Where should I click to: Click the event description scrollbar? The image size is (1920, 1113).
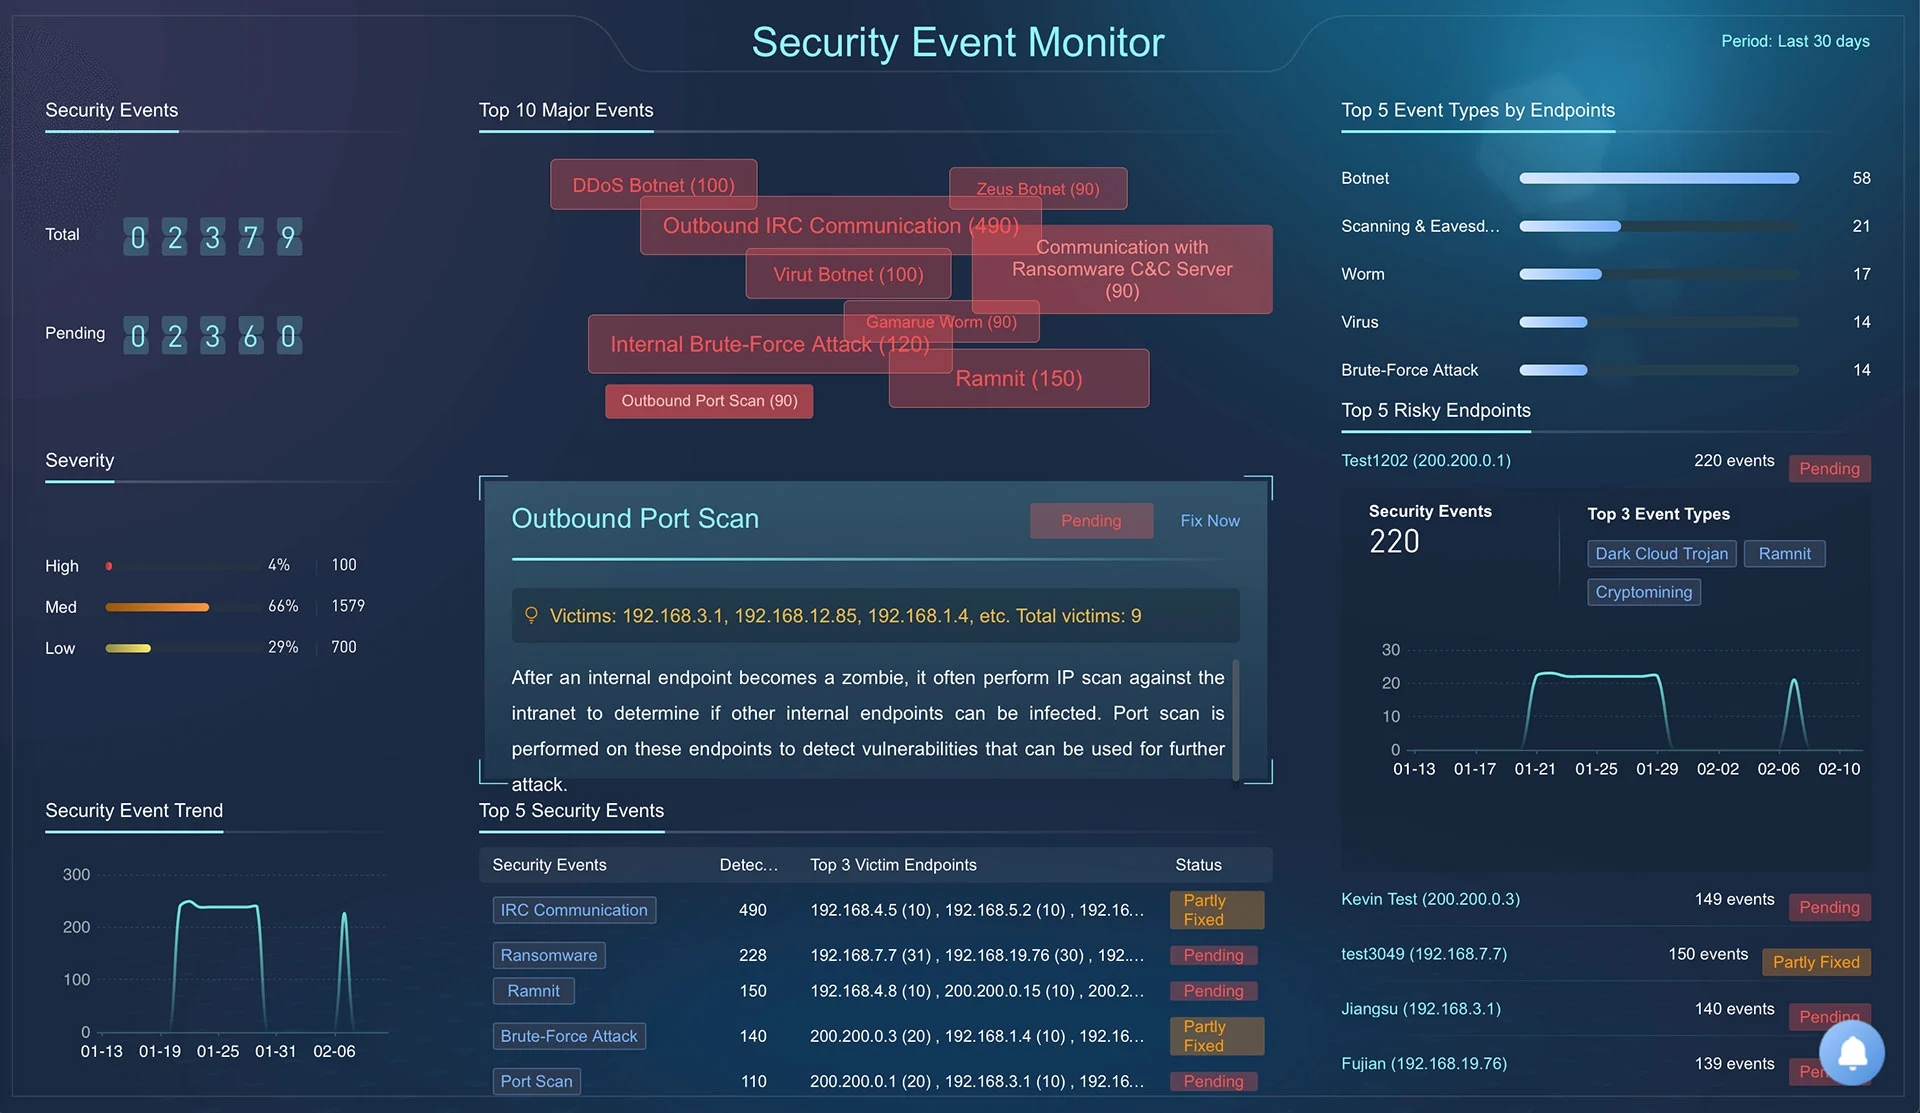[1236, 718]
